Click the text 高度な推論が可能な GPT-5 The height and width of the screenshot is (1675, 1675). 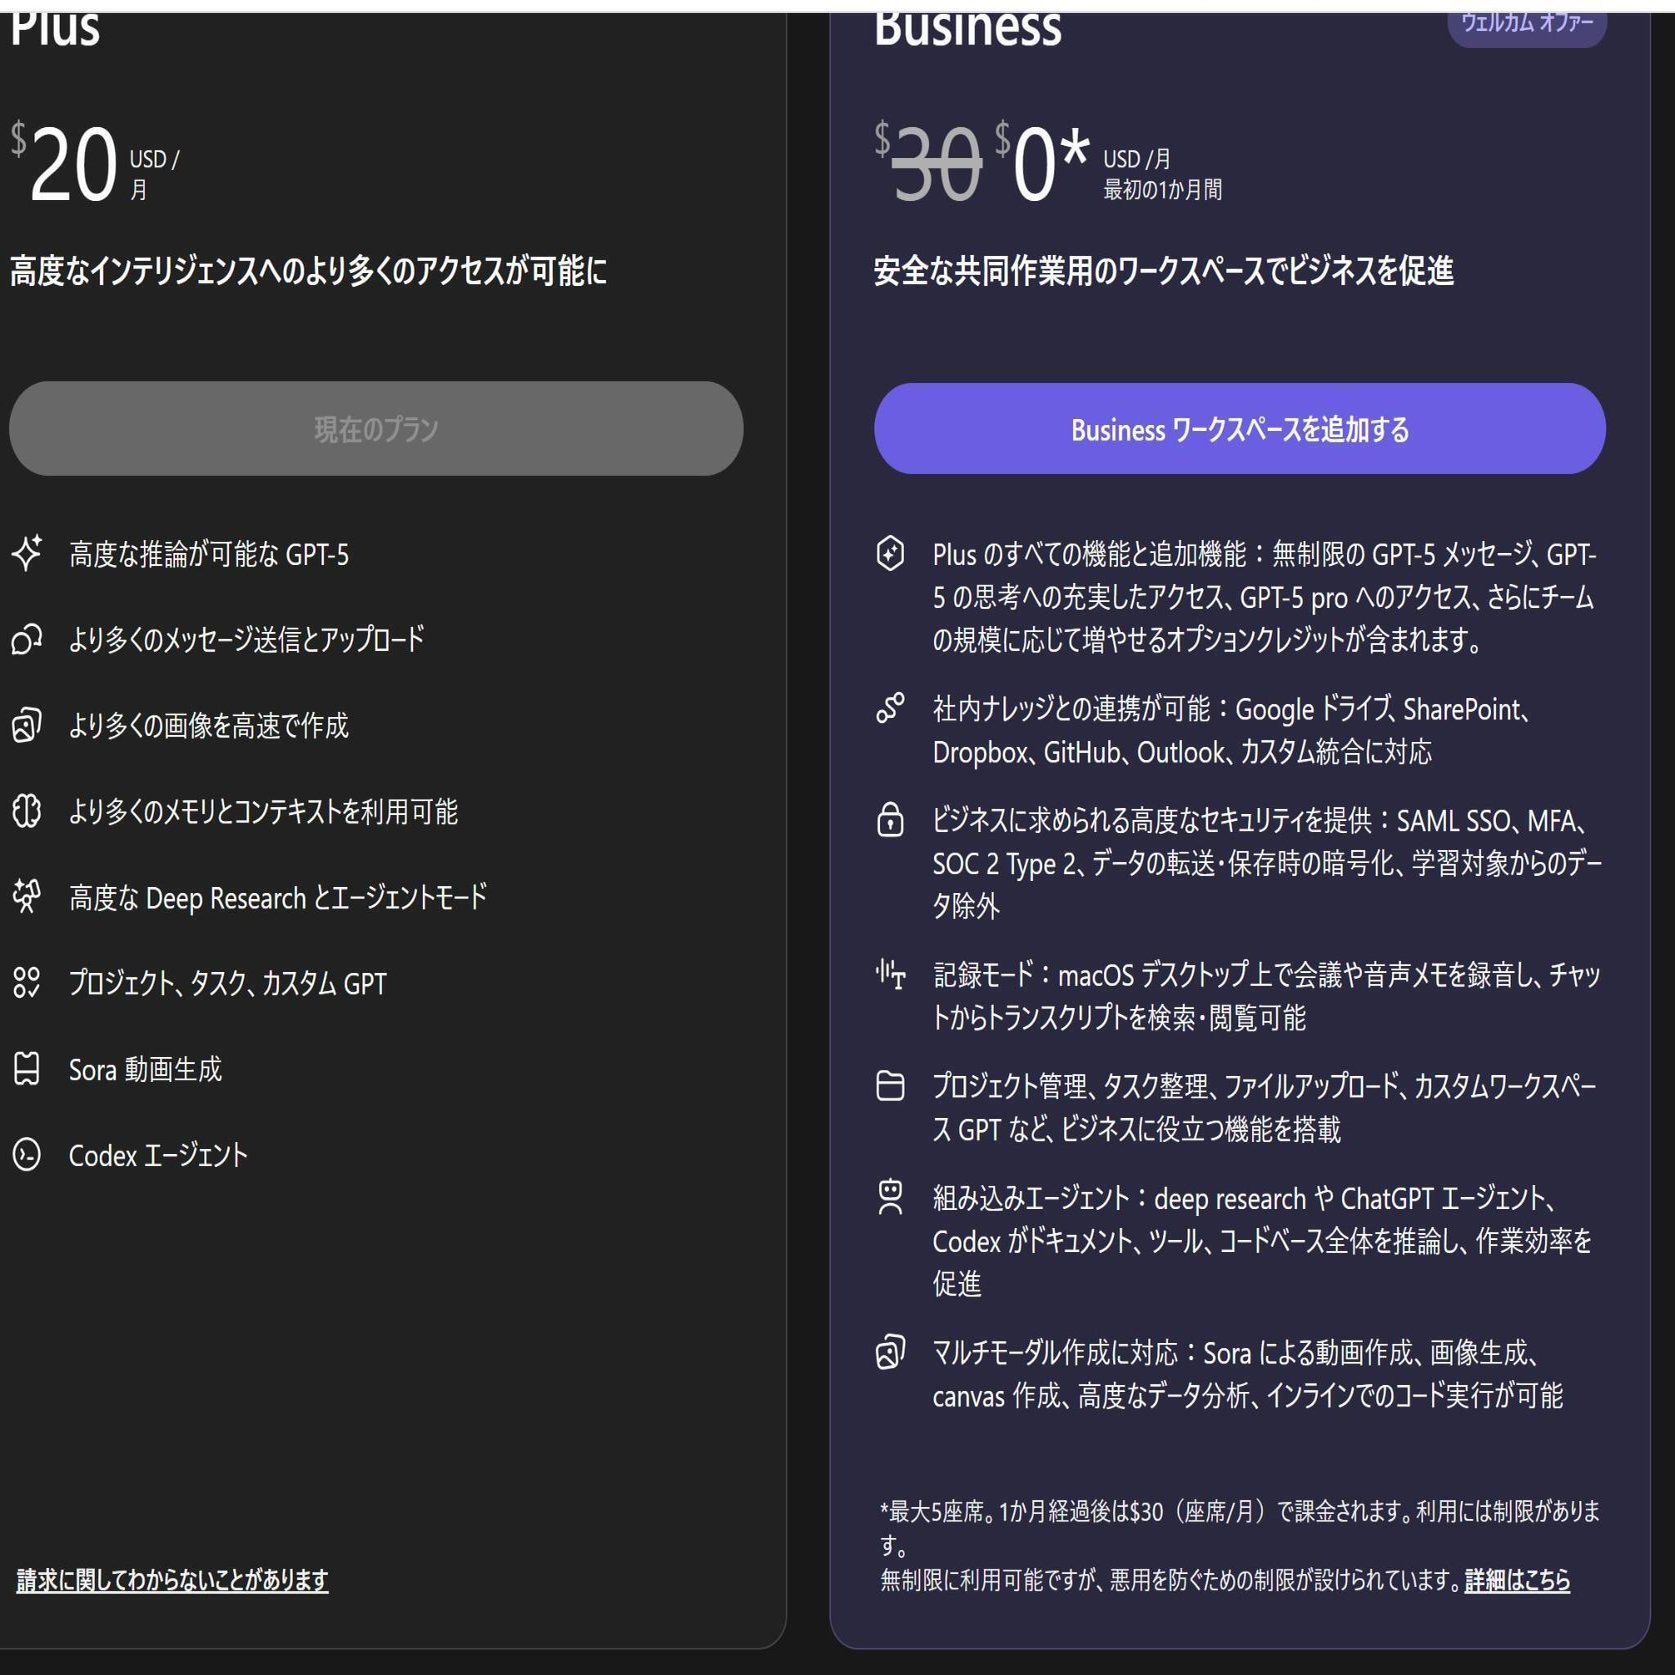[x=209, y=554]
